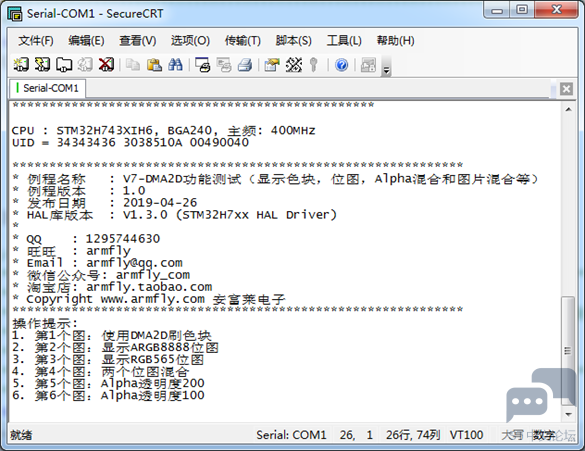The image size is (585, 451).
Task: Click the 显示RGB565位图 line
Action: pyautogui.click(x=108, y=359)
